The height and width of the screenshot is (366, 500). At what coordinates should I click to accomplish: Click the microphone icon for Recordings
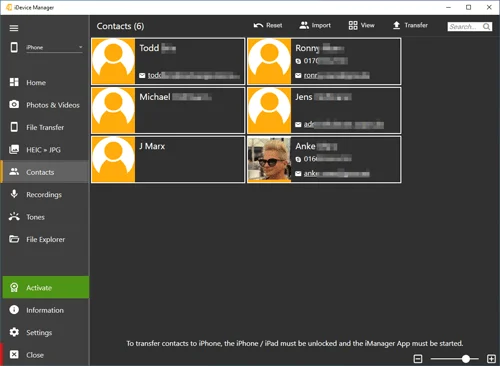[14, 194]
